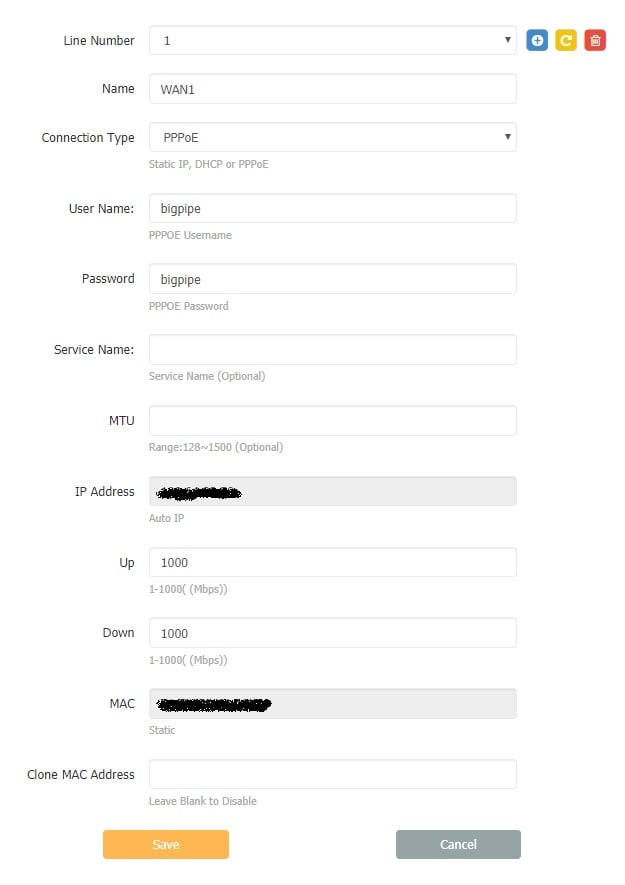
Task: Click the greyed-out IP Address field
Action: (333, 491)
